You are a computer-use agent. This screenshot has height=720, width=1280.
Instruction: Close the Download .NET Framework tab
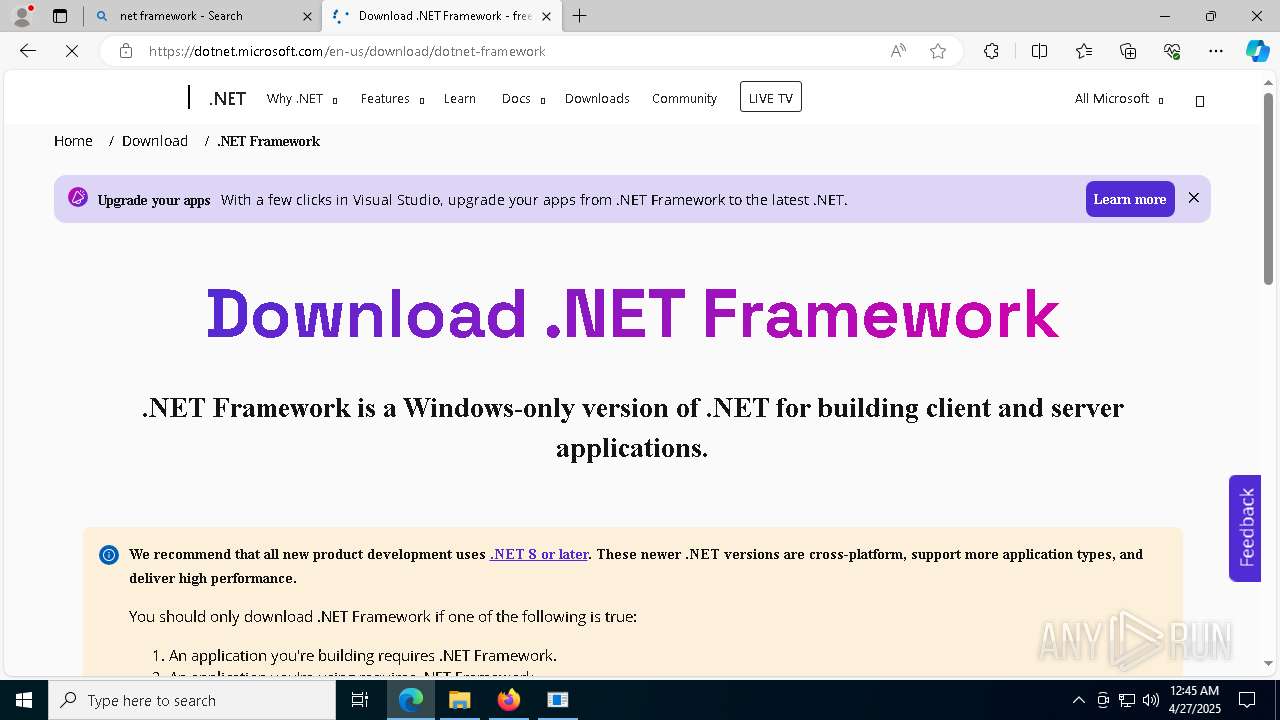[546, 16]
